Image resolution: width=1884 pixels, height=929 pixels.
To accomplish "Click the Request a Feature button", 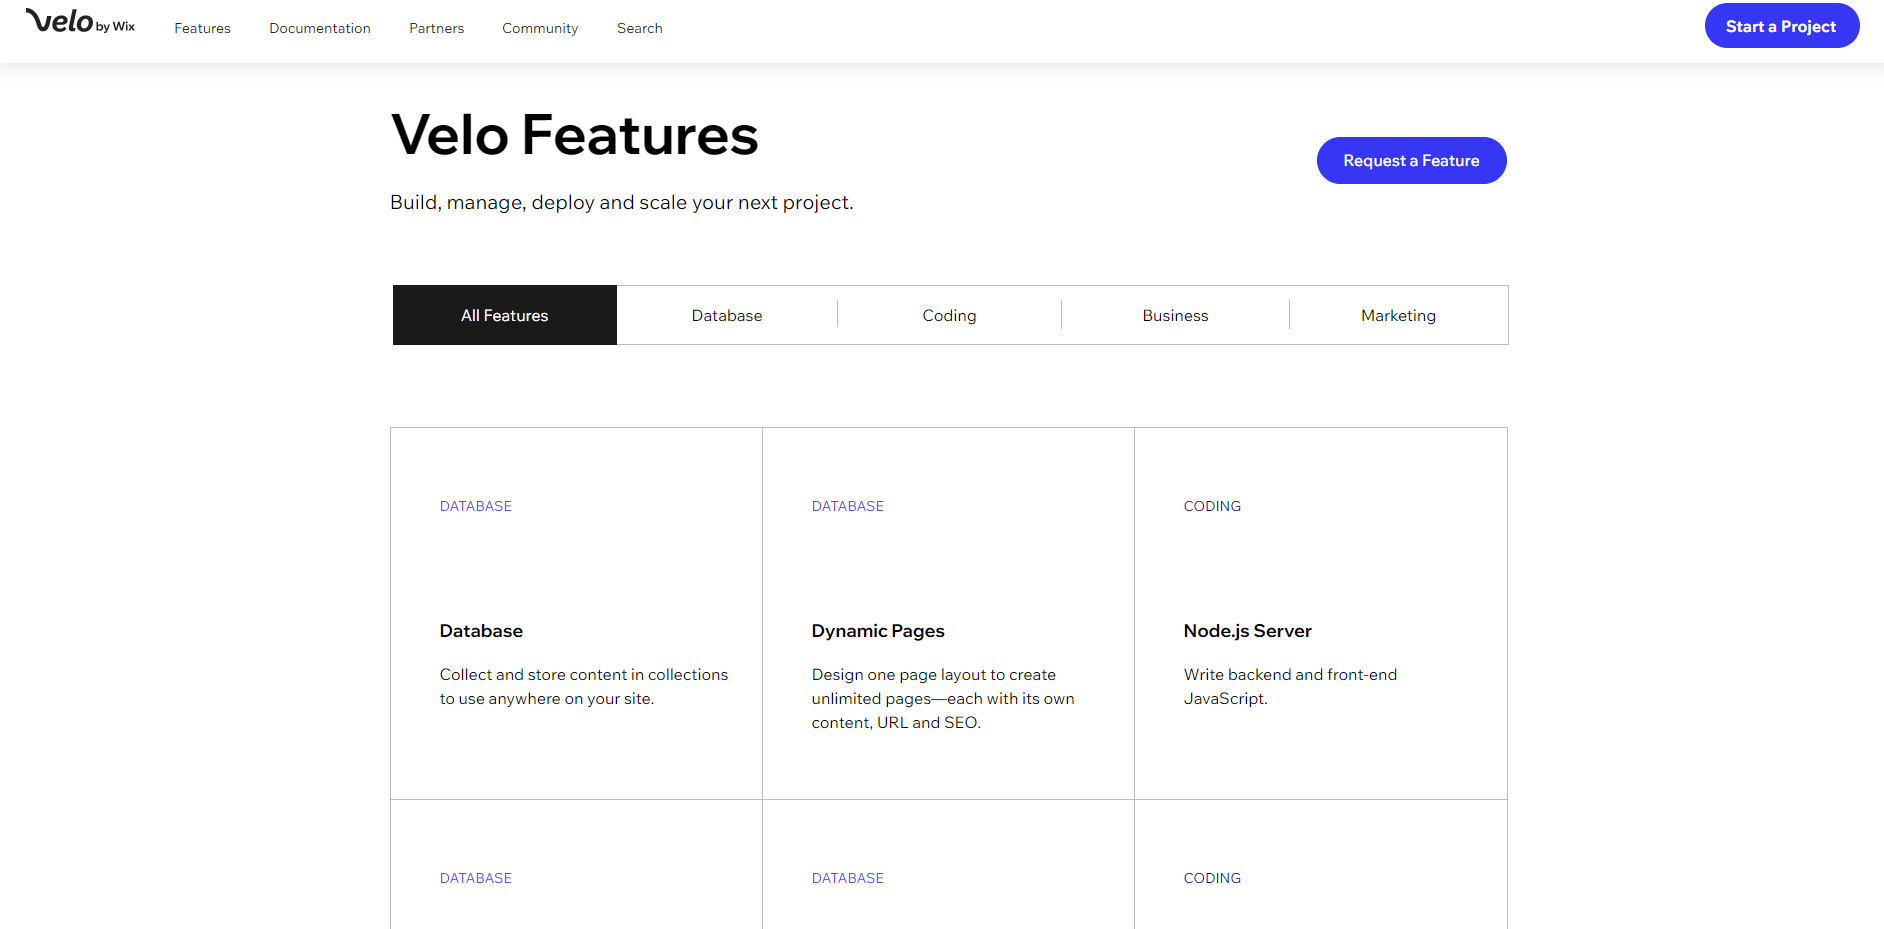I will [x=1411, y=160].
